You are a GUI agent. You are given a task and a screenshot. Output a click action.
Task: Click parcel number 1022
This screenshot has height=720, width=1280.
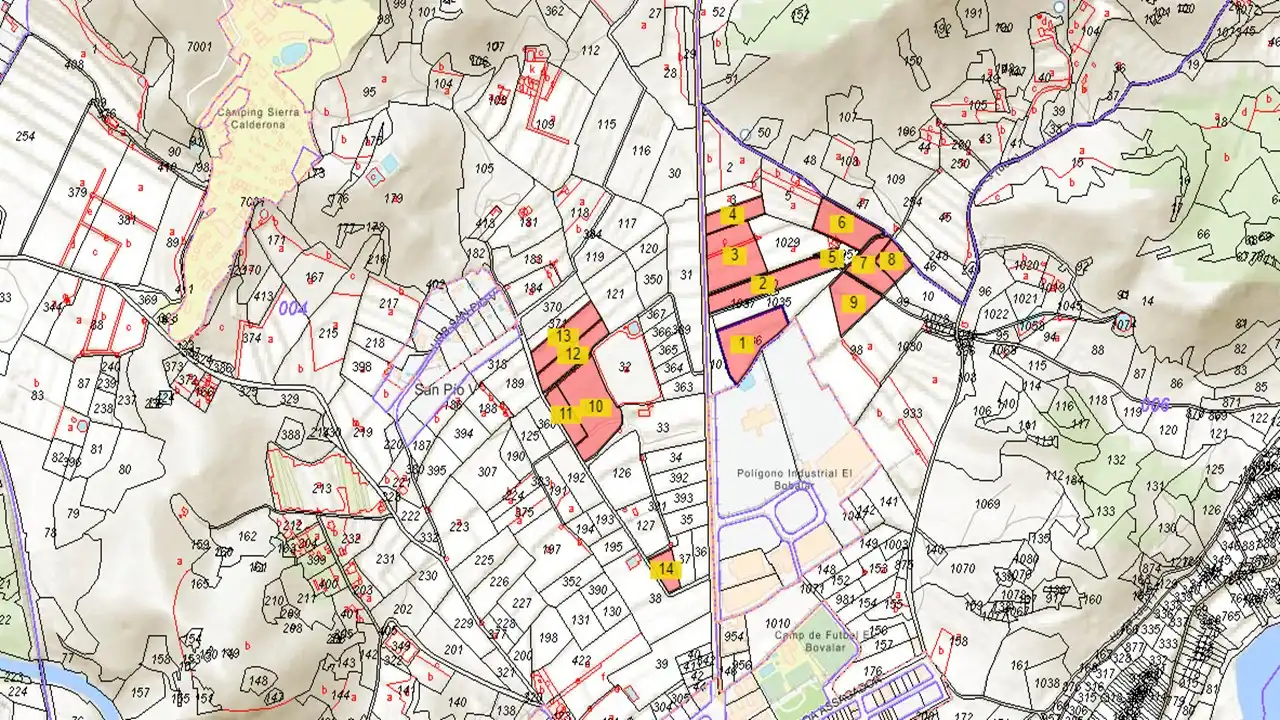click(995, 315)
